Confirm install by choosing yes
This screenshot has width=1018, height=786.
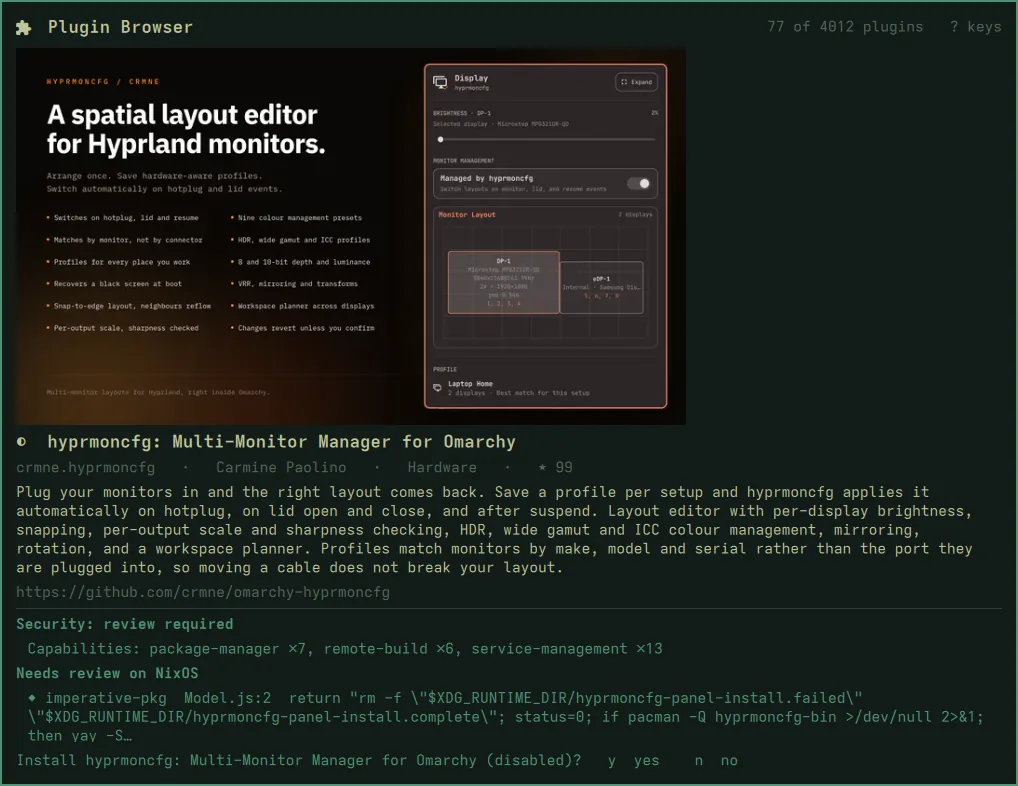click(633, 761)
